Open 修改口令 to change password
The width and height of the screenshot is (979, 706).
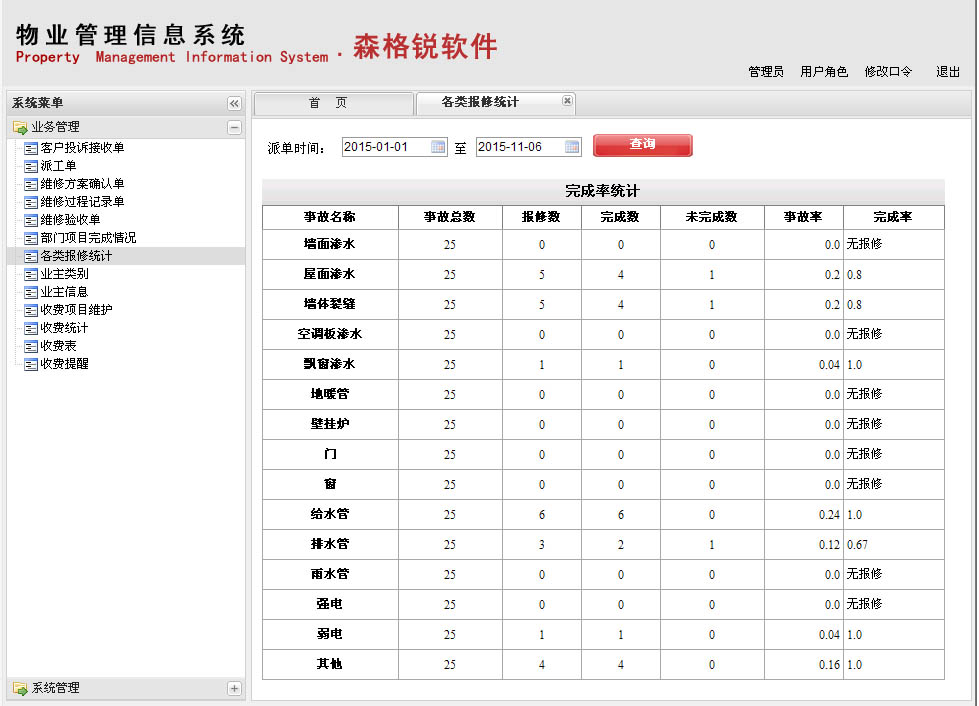pyautogui.click(x=888, y=72)
